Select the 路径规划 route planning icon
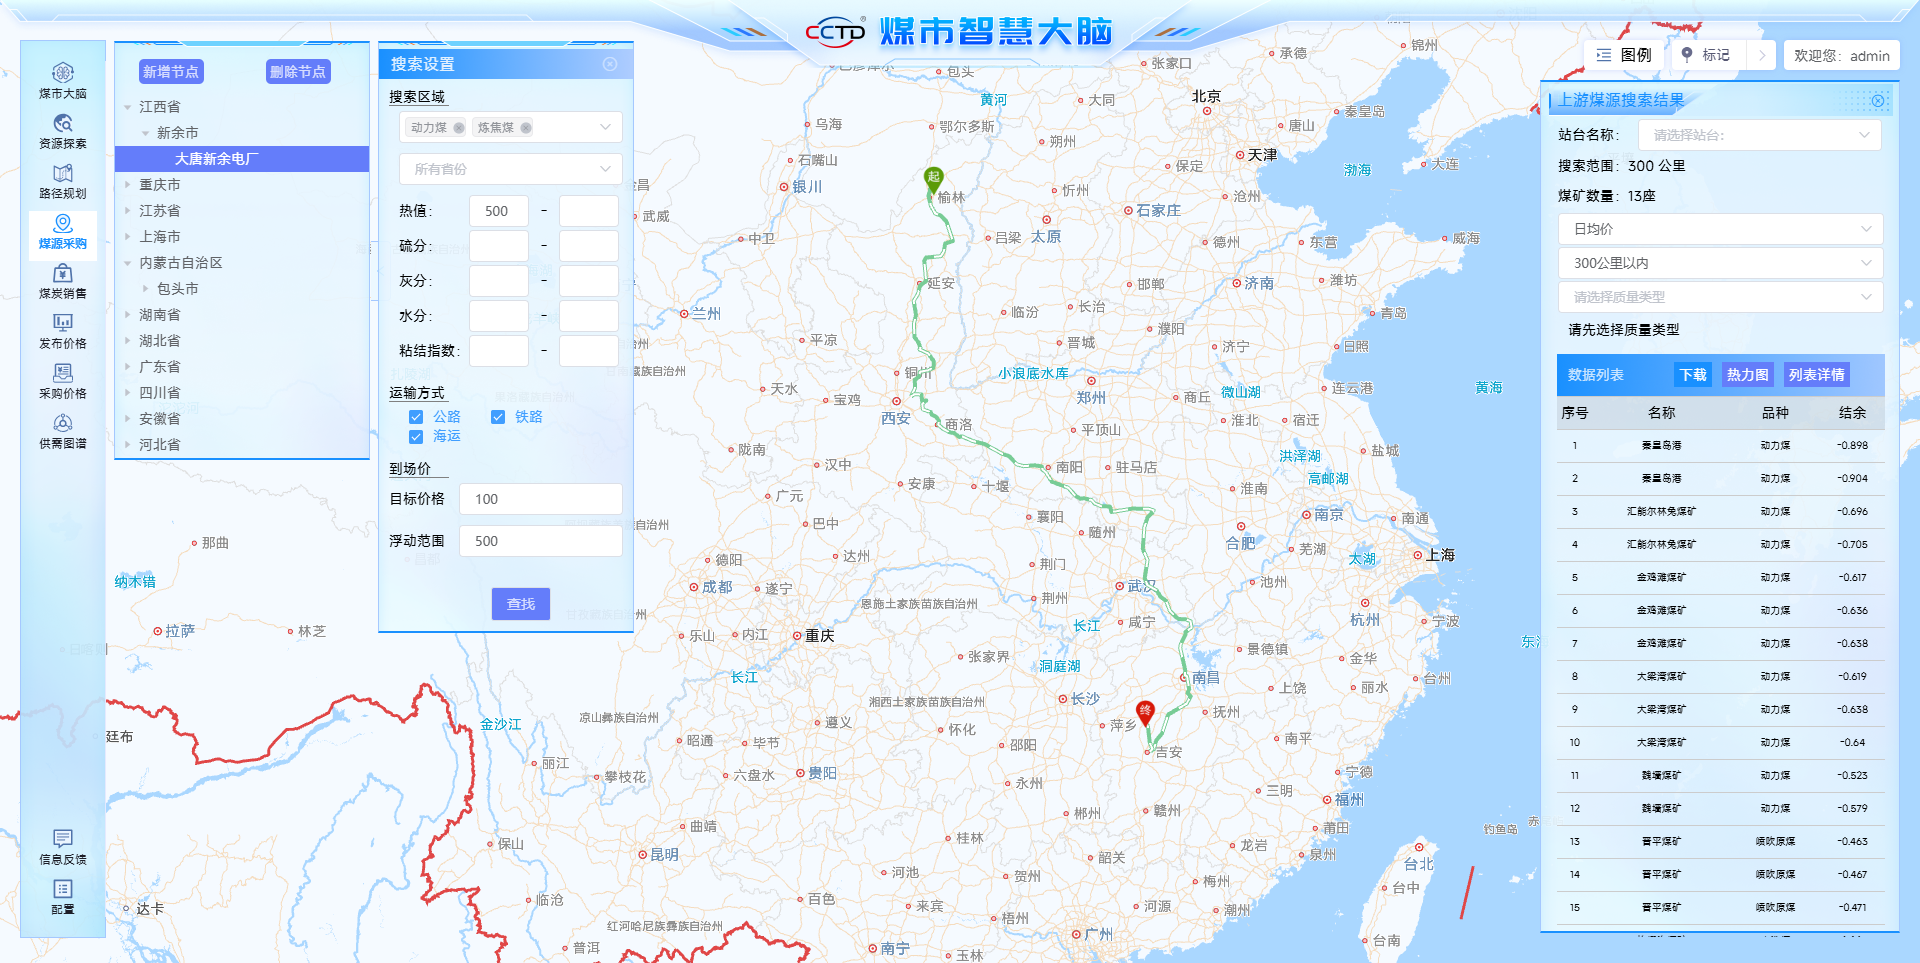 [x=62, y=180]
